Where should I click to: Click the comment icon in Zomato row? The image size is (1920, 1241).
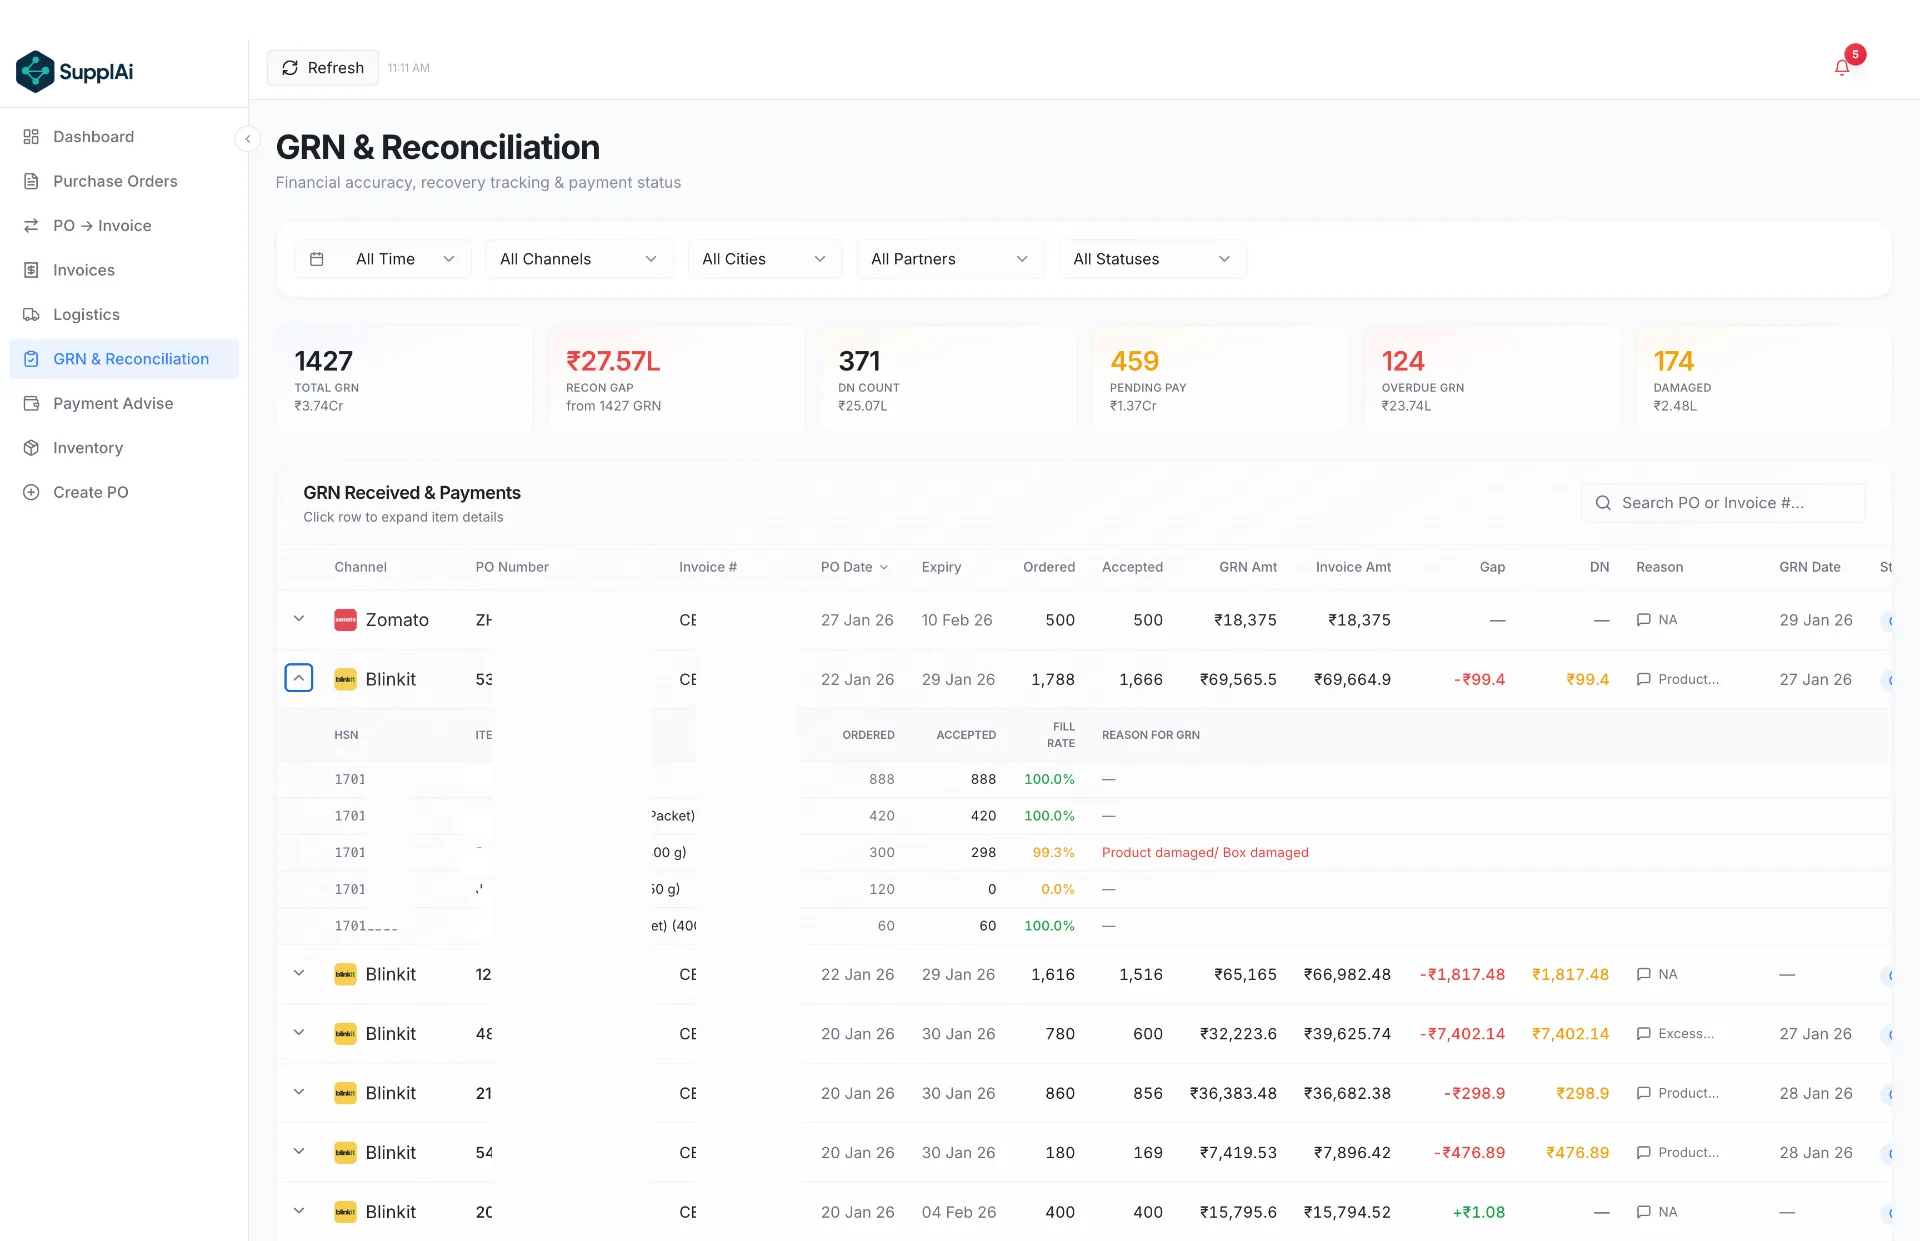pos(1643,620)
